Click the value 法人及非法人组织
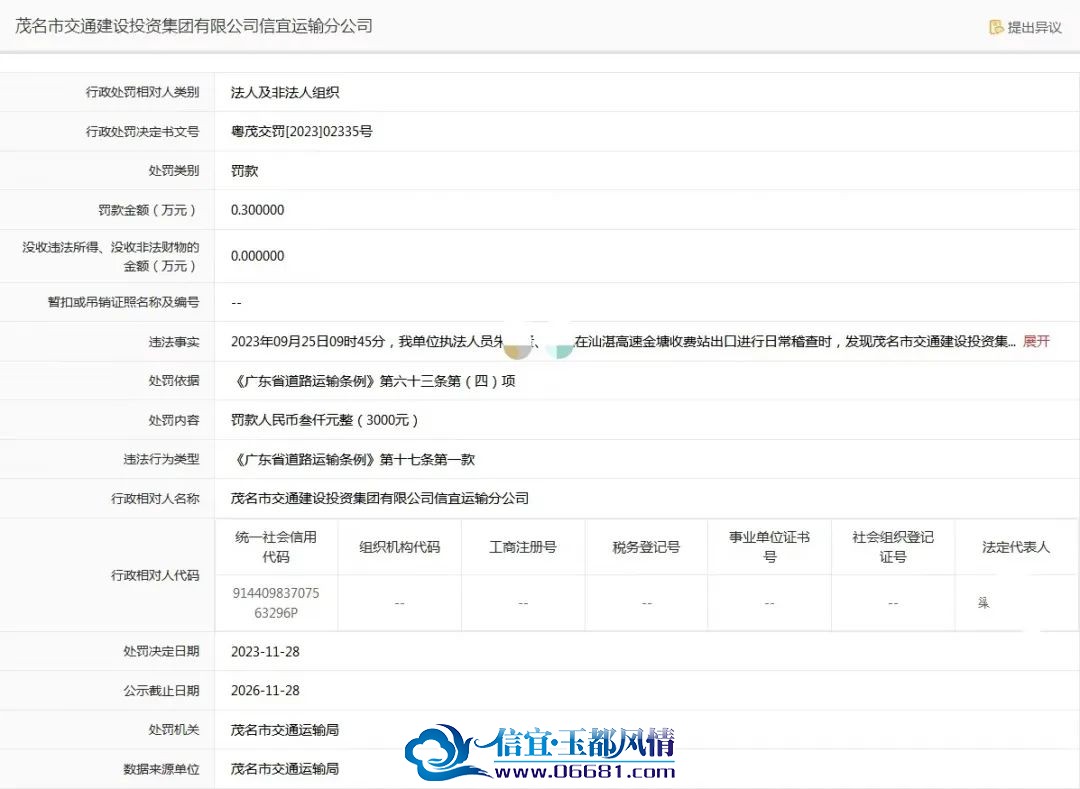1080x789 pixels. click(284, 92)
